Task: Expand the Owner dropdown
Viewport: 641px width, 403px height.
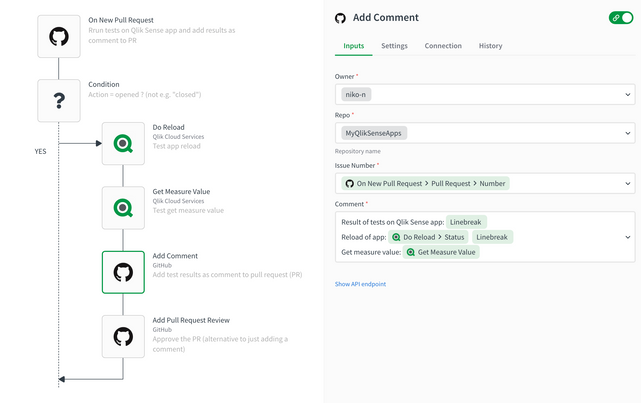Action: pos(627,94)
